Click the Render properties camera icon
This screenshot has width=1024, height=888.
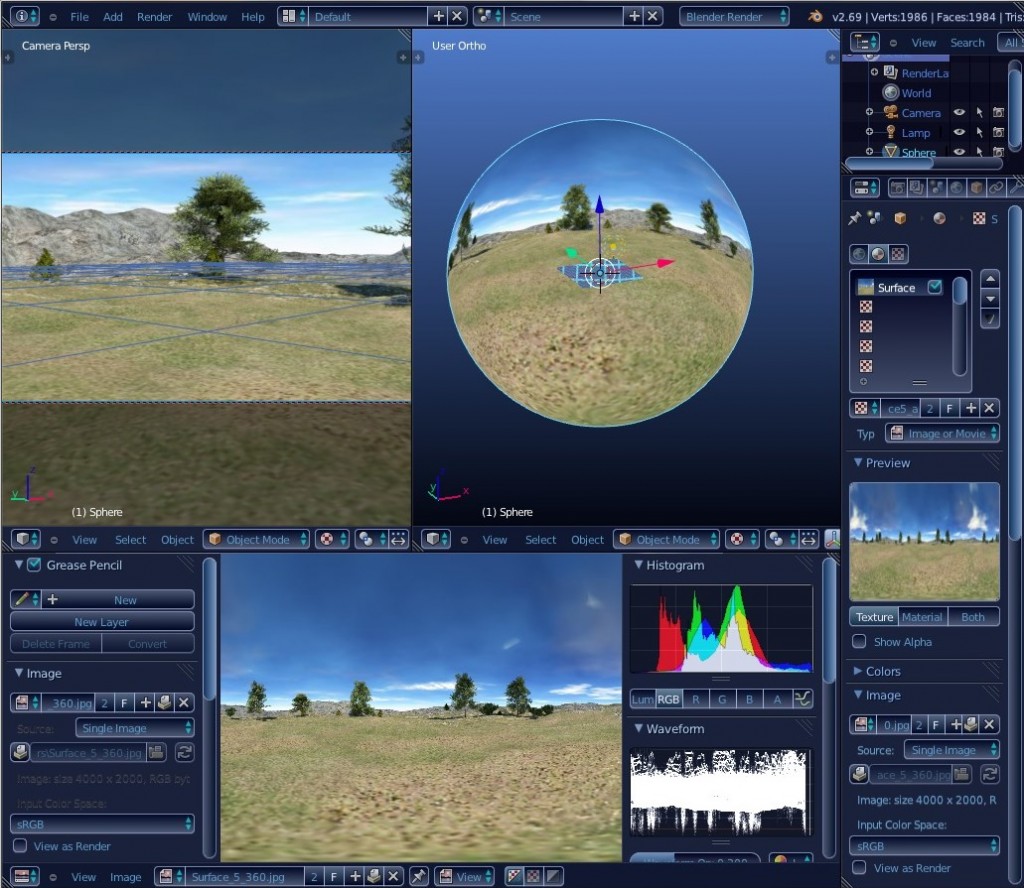897,187
